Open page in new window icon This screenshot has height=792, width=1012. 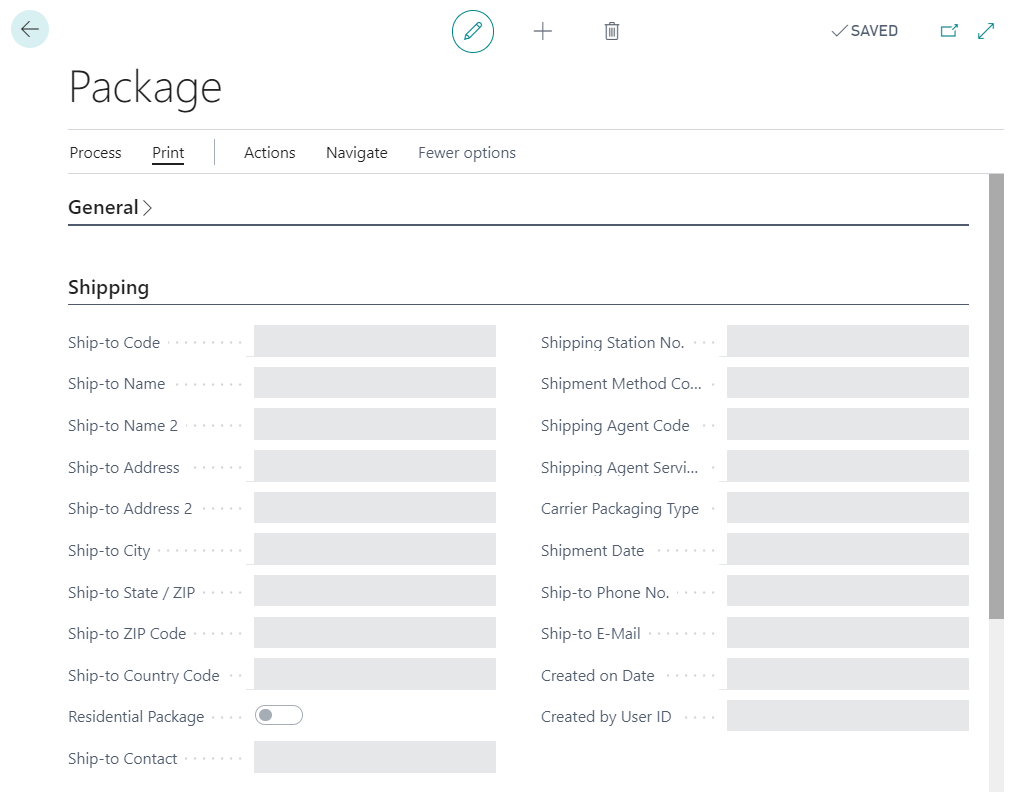(949, 31)
